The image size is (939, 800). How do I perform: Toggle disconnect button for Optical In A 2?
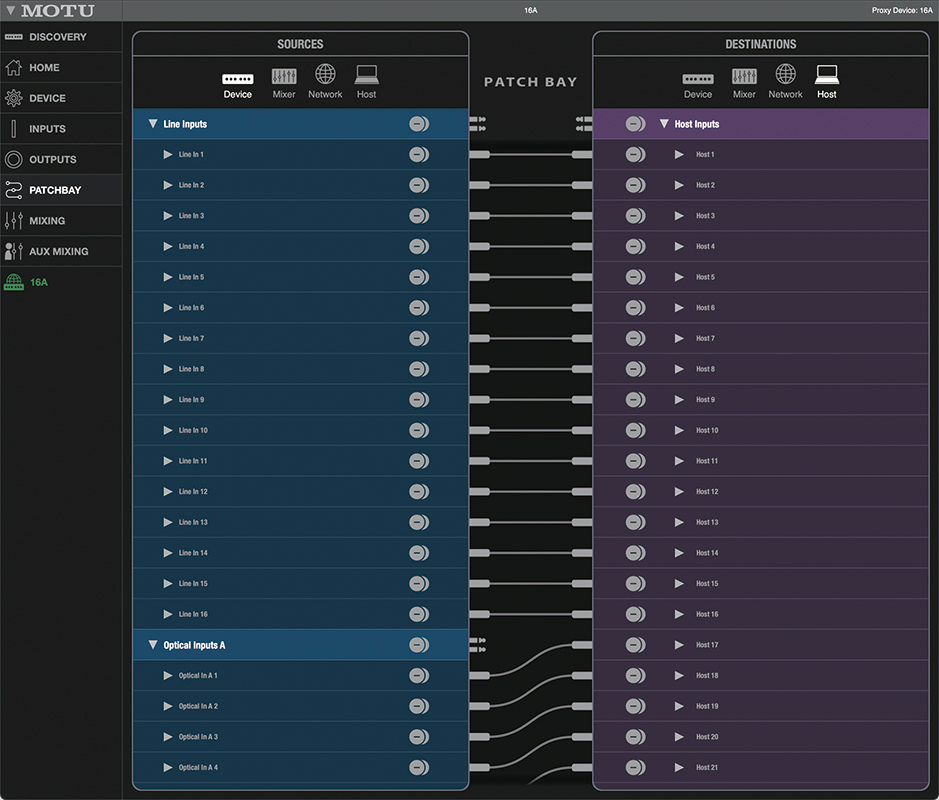click(419, 706)
